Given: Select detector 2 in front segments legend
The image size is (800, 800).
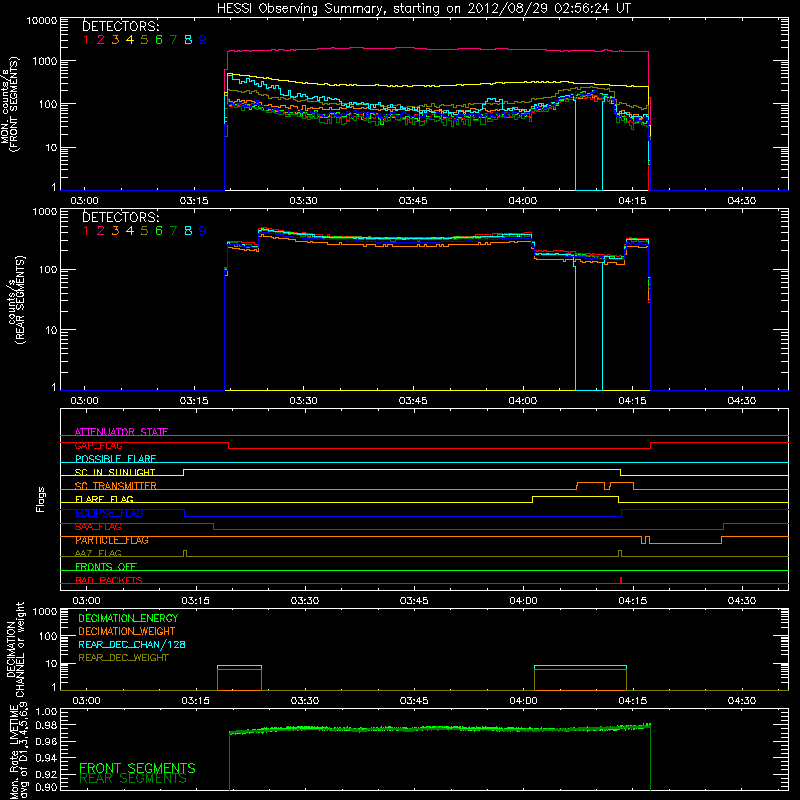Looking at the screenshot, I should coord(101,40).
